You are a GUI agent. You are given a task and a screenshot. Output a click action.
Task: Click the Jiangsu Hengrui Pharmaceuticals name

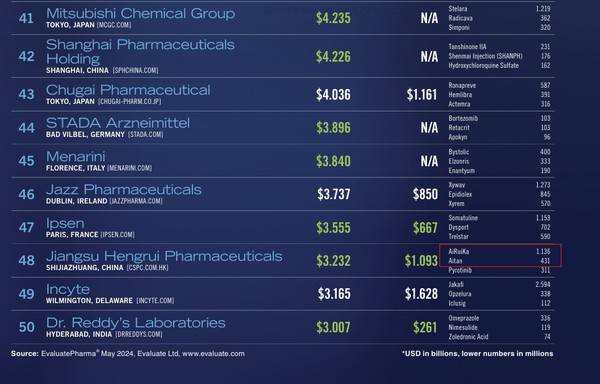164,256
